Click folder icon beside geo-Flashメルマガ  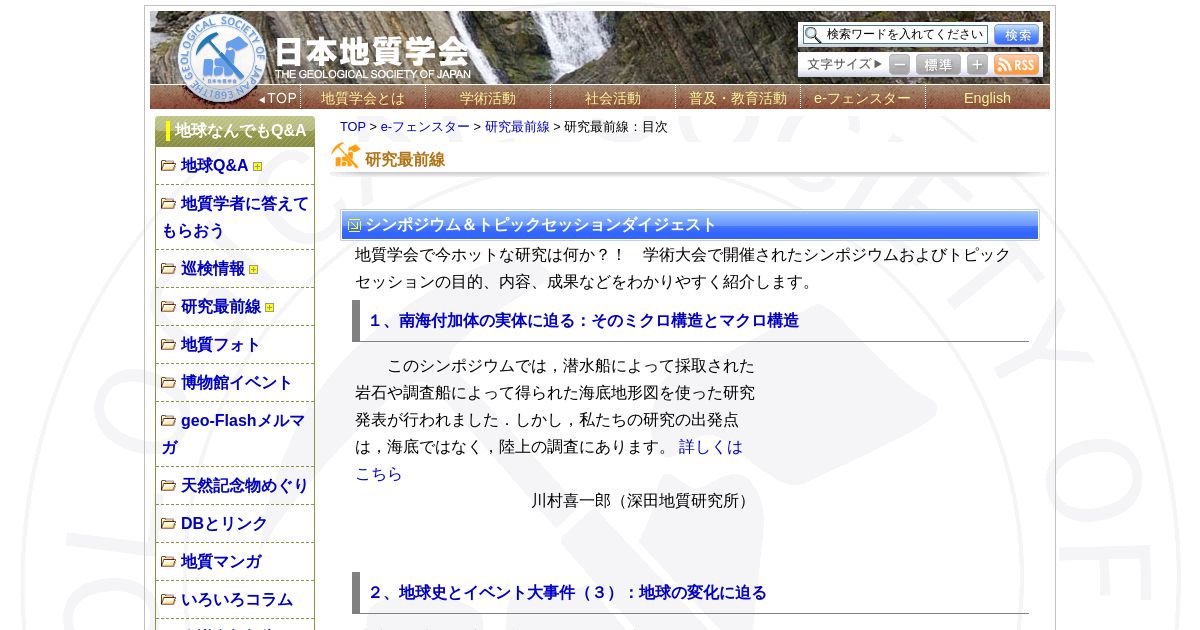pyautogui.click(x=168, y=421)
